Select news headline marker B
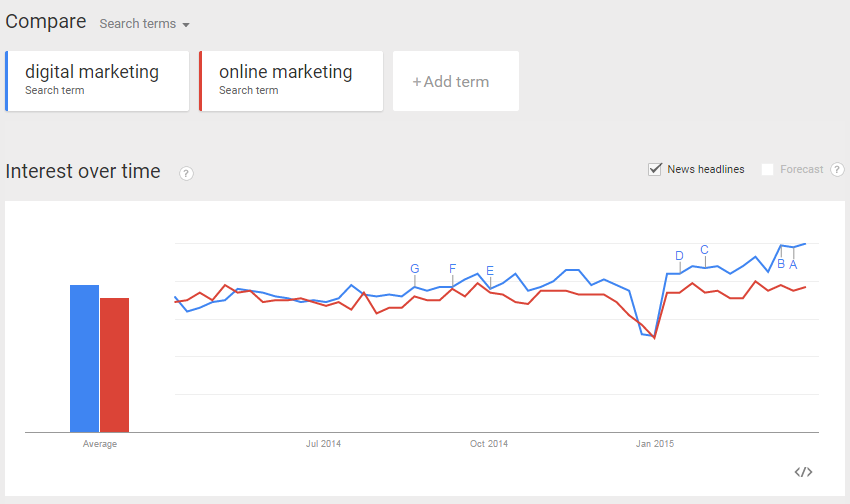 781,264
